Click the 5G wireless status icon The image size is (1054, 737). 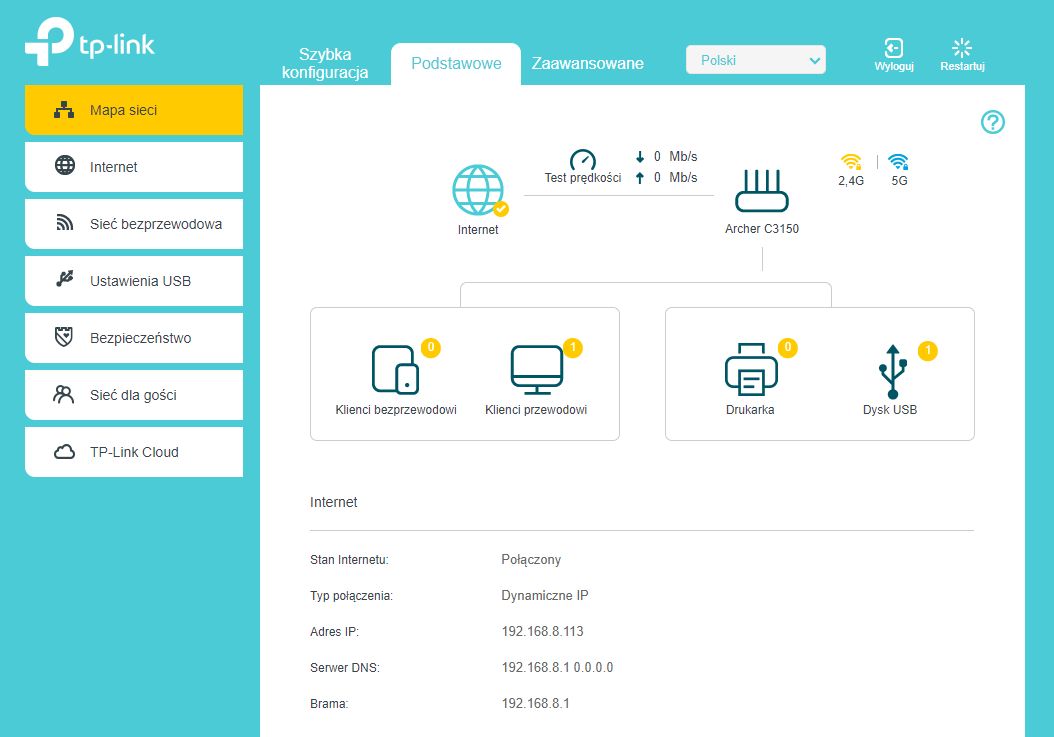(x=899, y=162)
